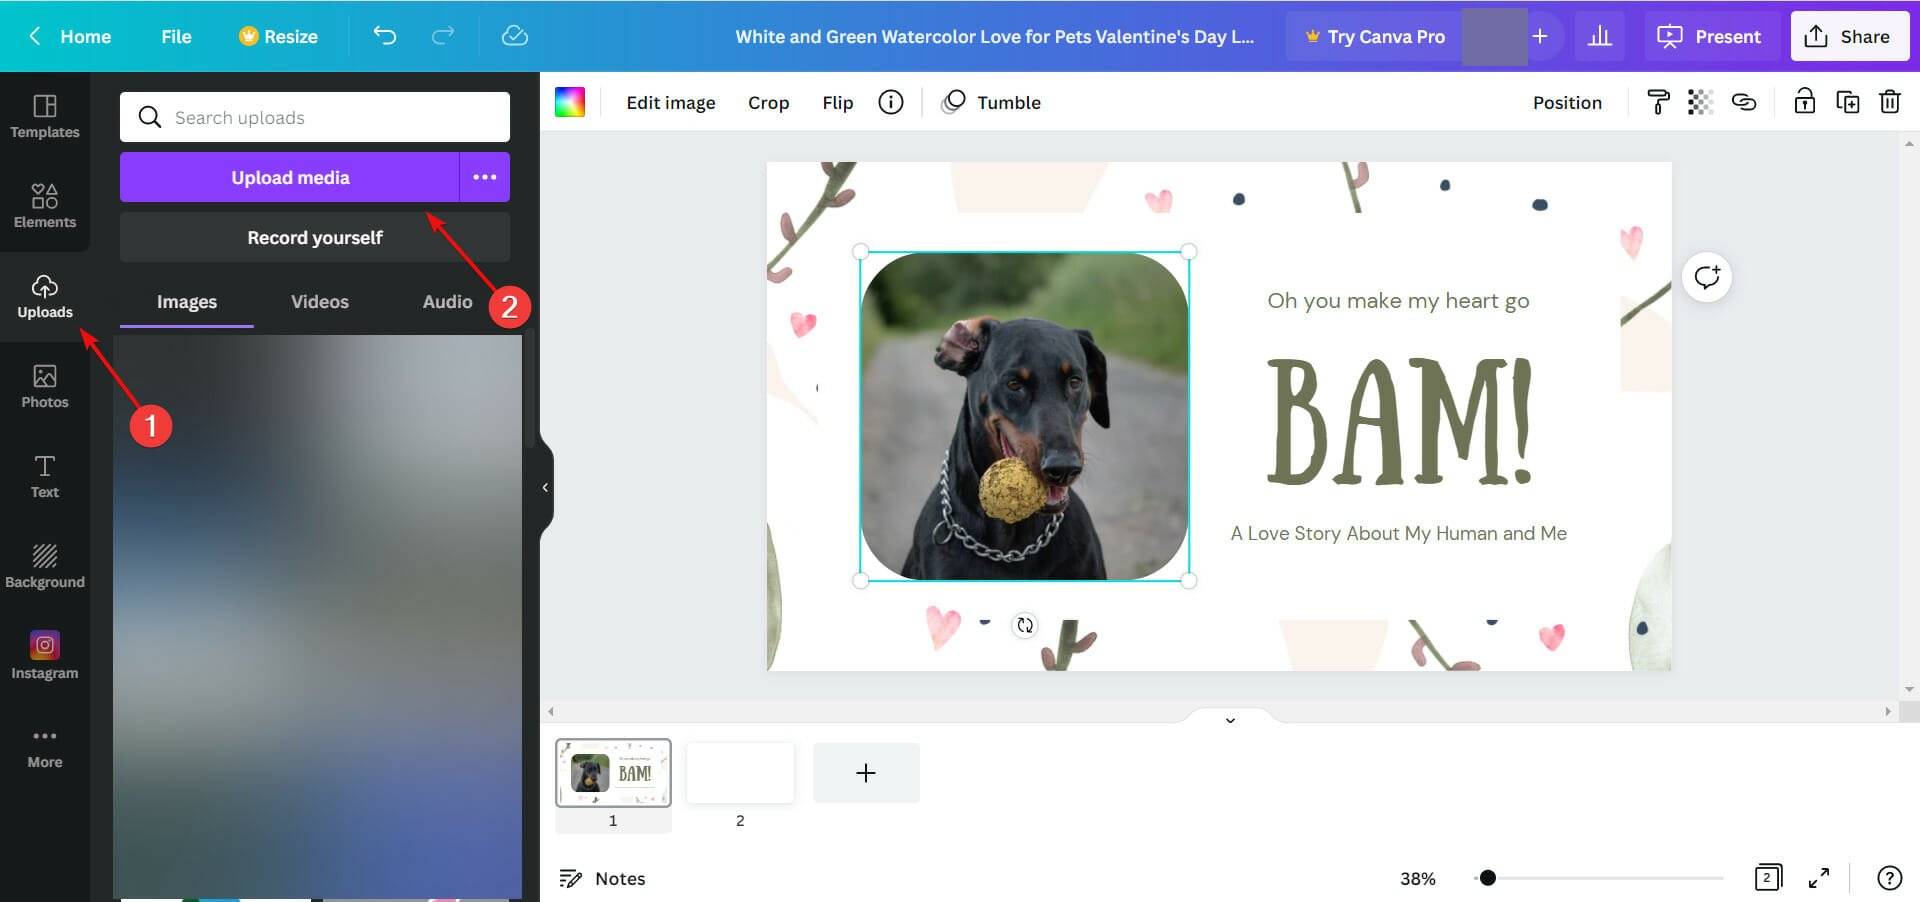
Task: Open the rainbow document colors swatch
Action: coord(570,101)
